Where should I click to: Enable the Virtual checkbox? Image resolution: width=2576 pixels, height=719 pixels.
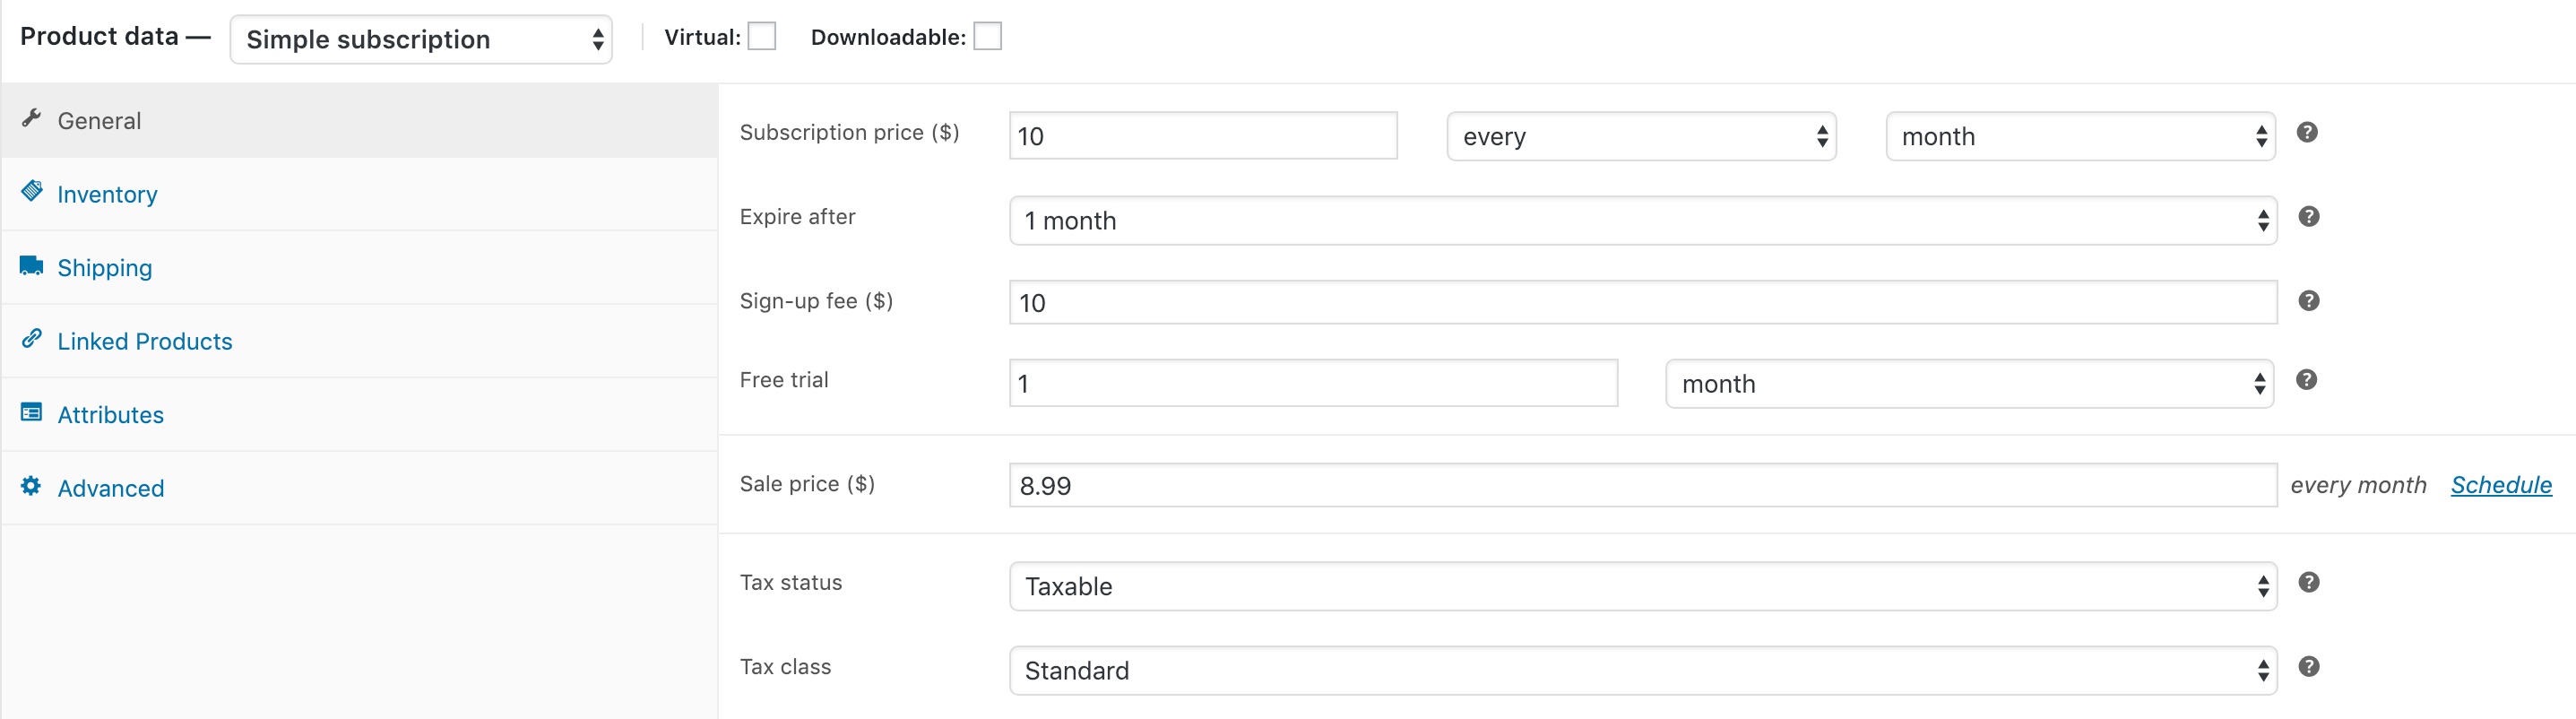point(762,37)
